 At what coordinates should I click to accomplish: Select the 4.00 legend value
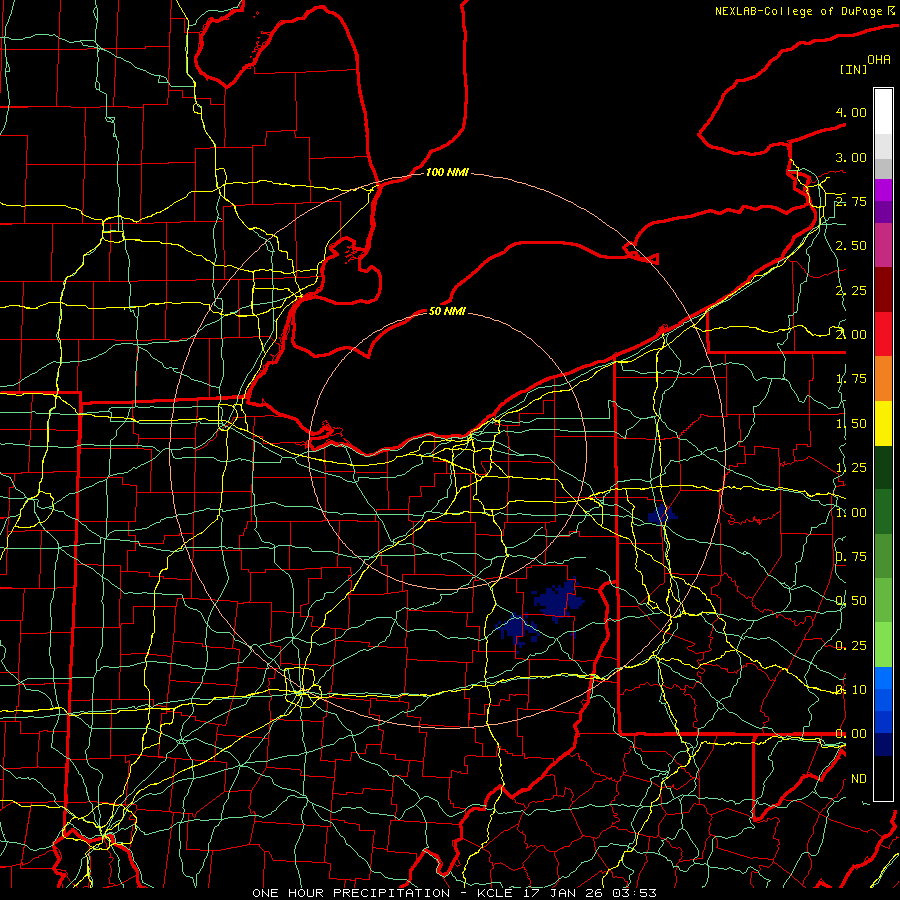coord(851,112)
